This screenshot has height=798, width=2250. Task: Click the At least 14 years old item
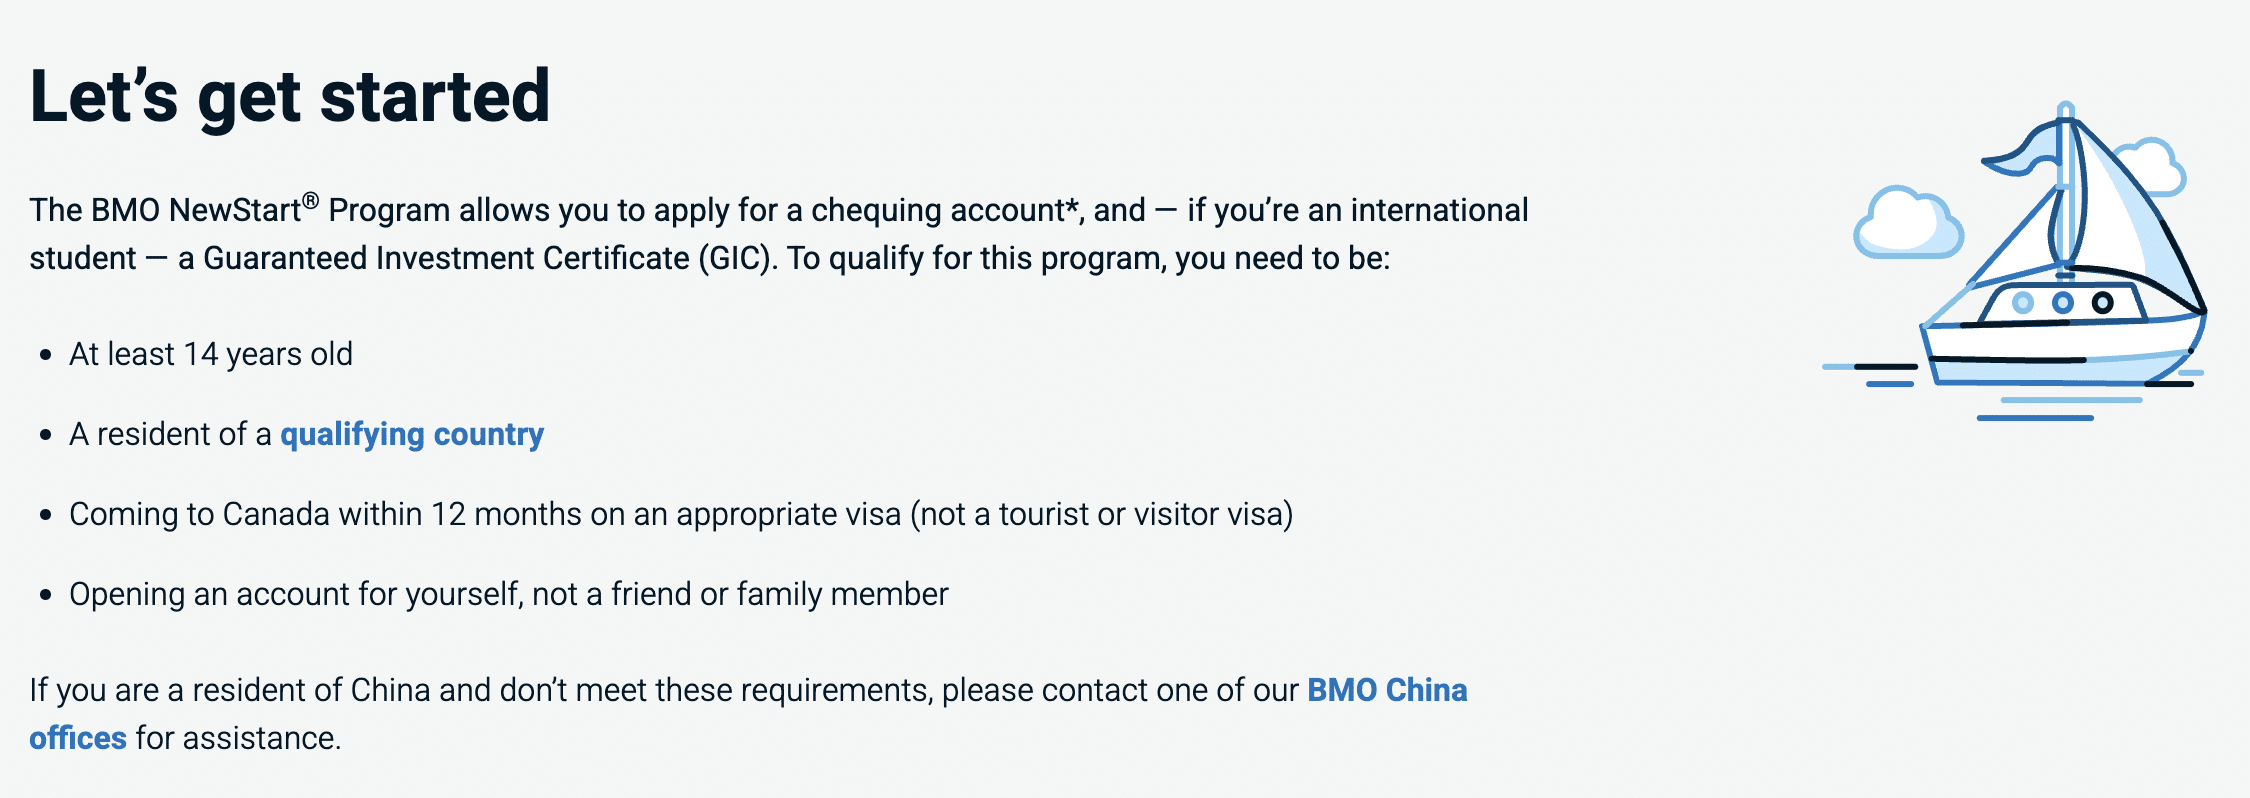tap(210, 354)
